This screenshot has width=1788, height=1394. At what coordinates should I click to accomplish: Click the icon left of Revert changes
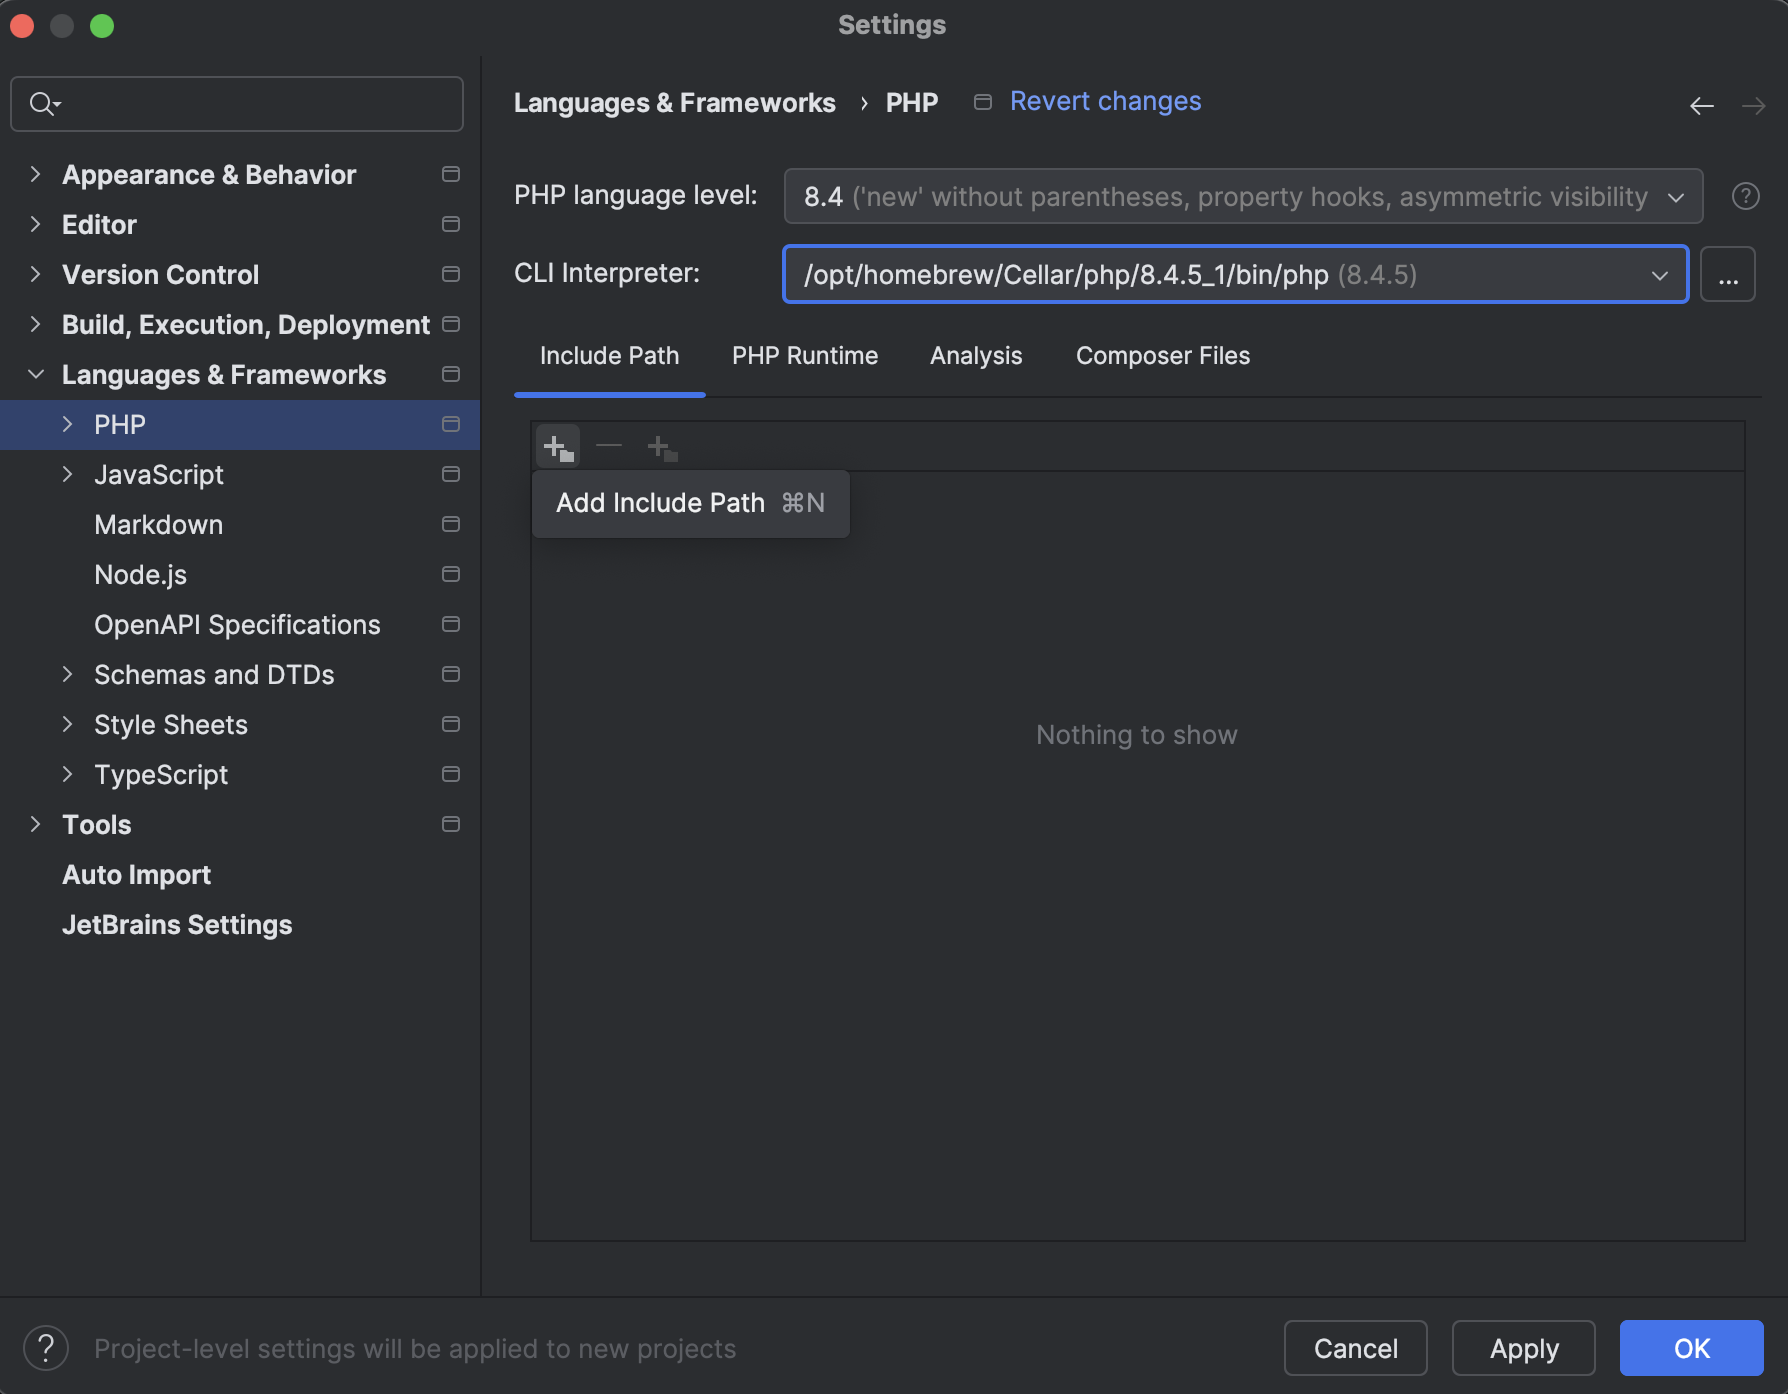tap(983, 102)
